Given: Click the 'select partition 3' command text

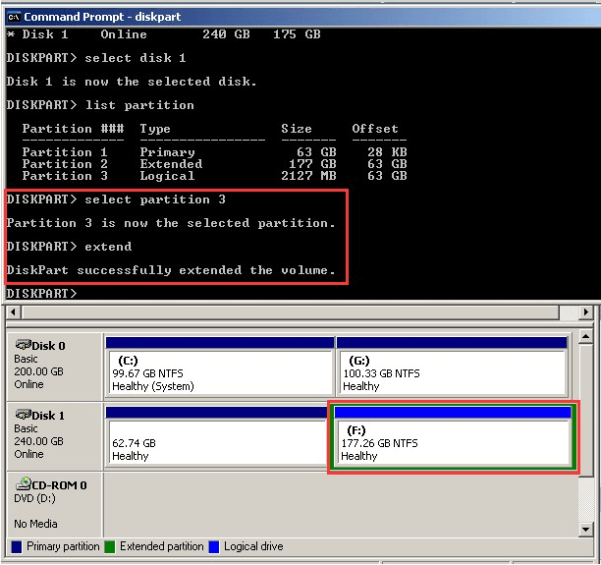Looking at the screenshot, I should pos(155,199).
